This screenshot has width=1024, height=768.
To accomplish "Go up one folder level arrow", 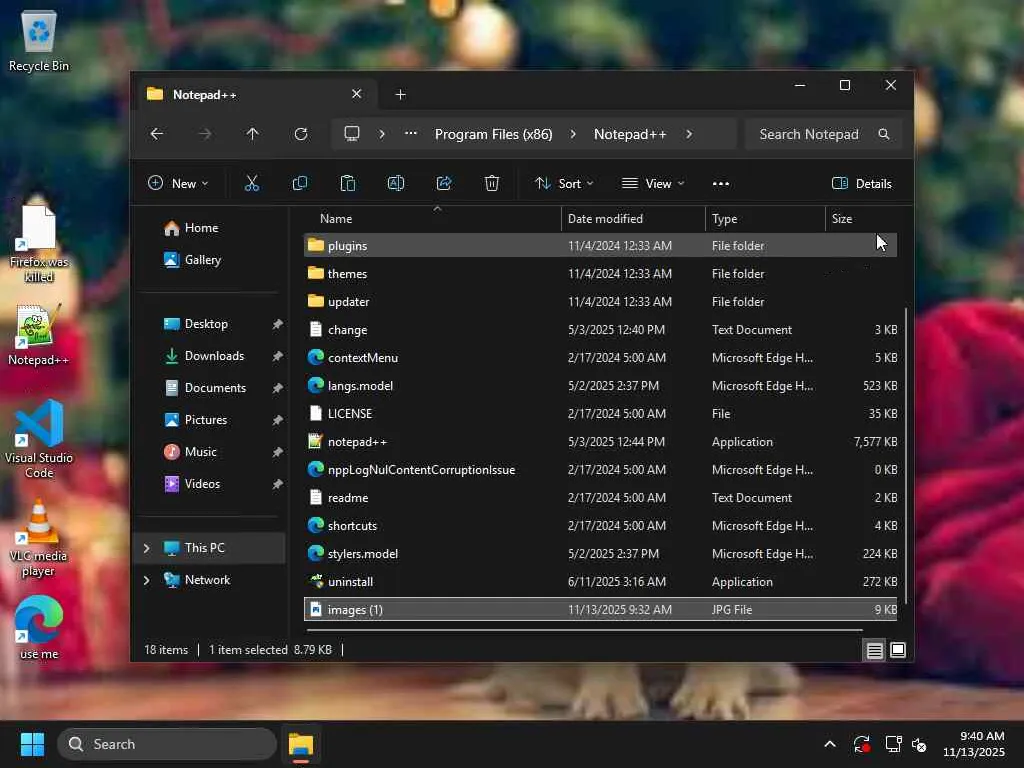I will 252,134.
